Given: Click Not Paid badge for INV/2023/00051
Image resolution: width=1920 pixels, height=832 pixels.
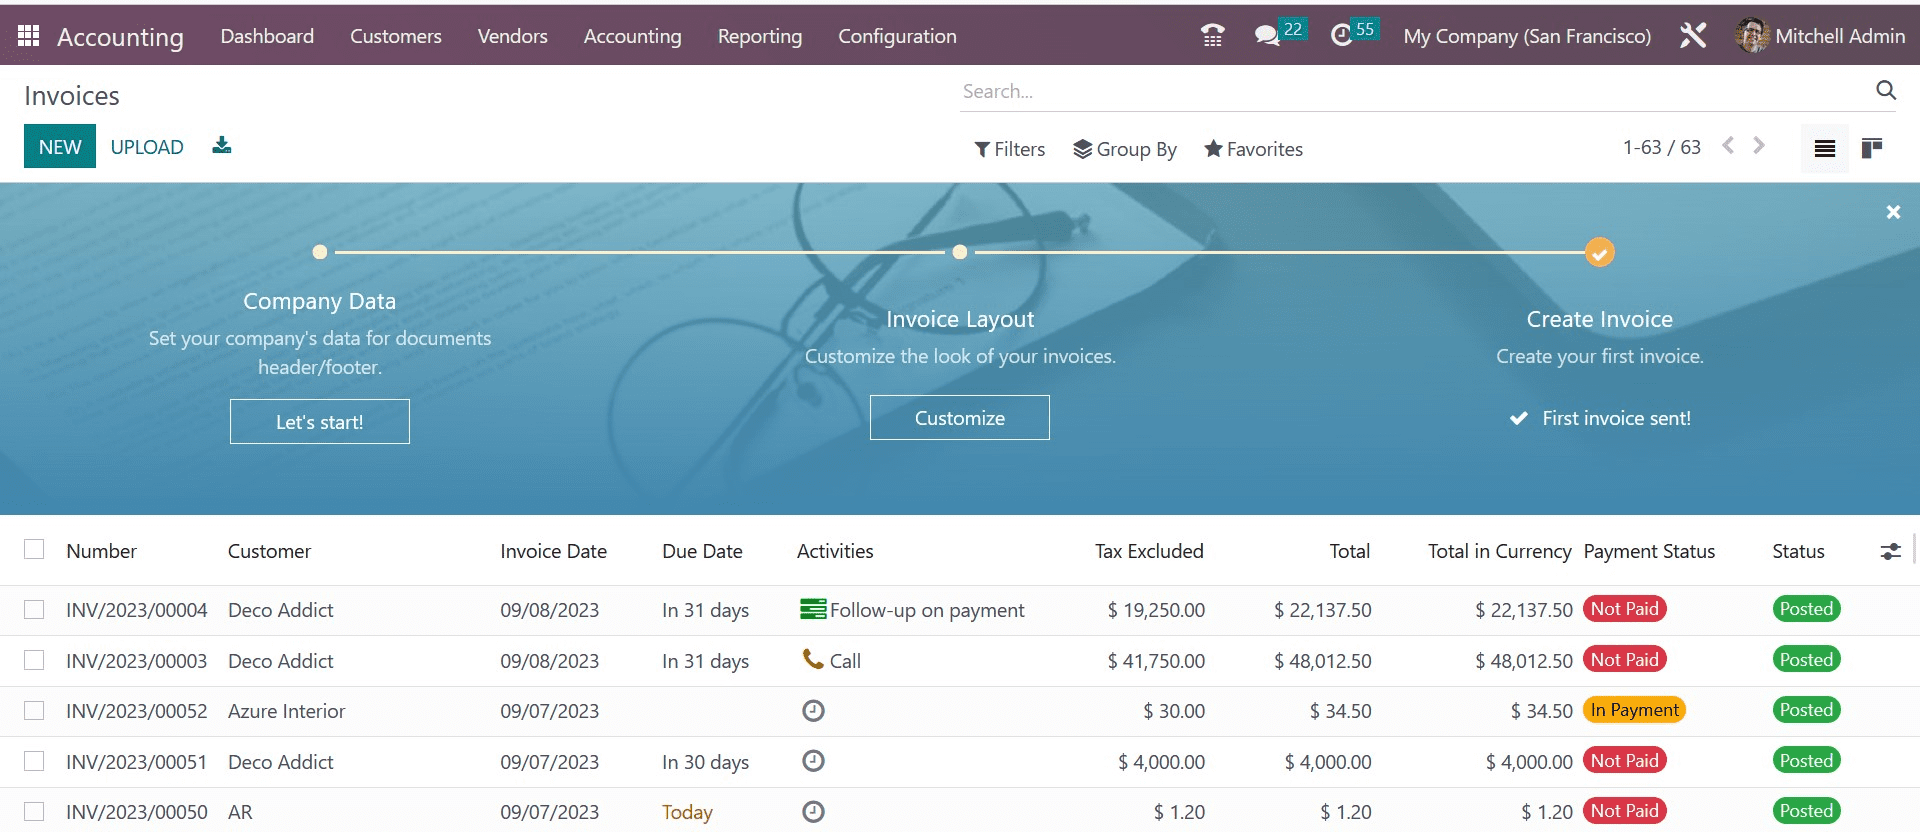Looking at the screenshot, I should [x=1624, y=760].
